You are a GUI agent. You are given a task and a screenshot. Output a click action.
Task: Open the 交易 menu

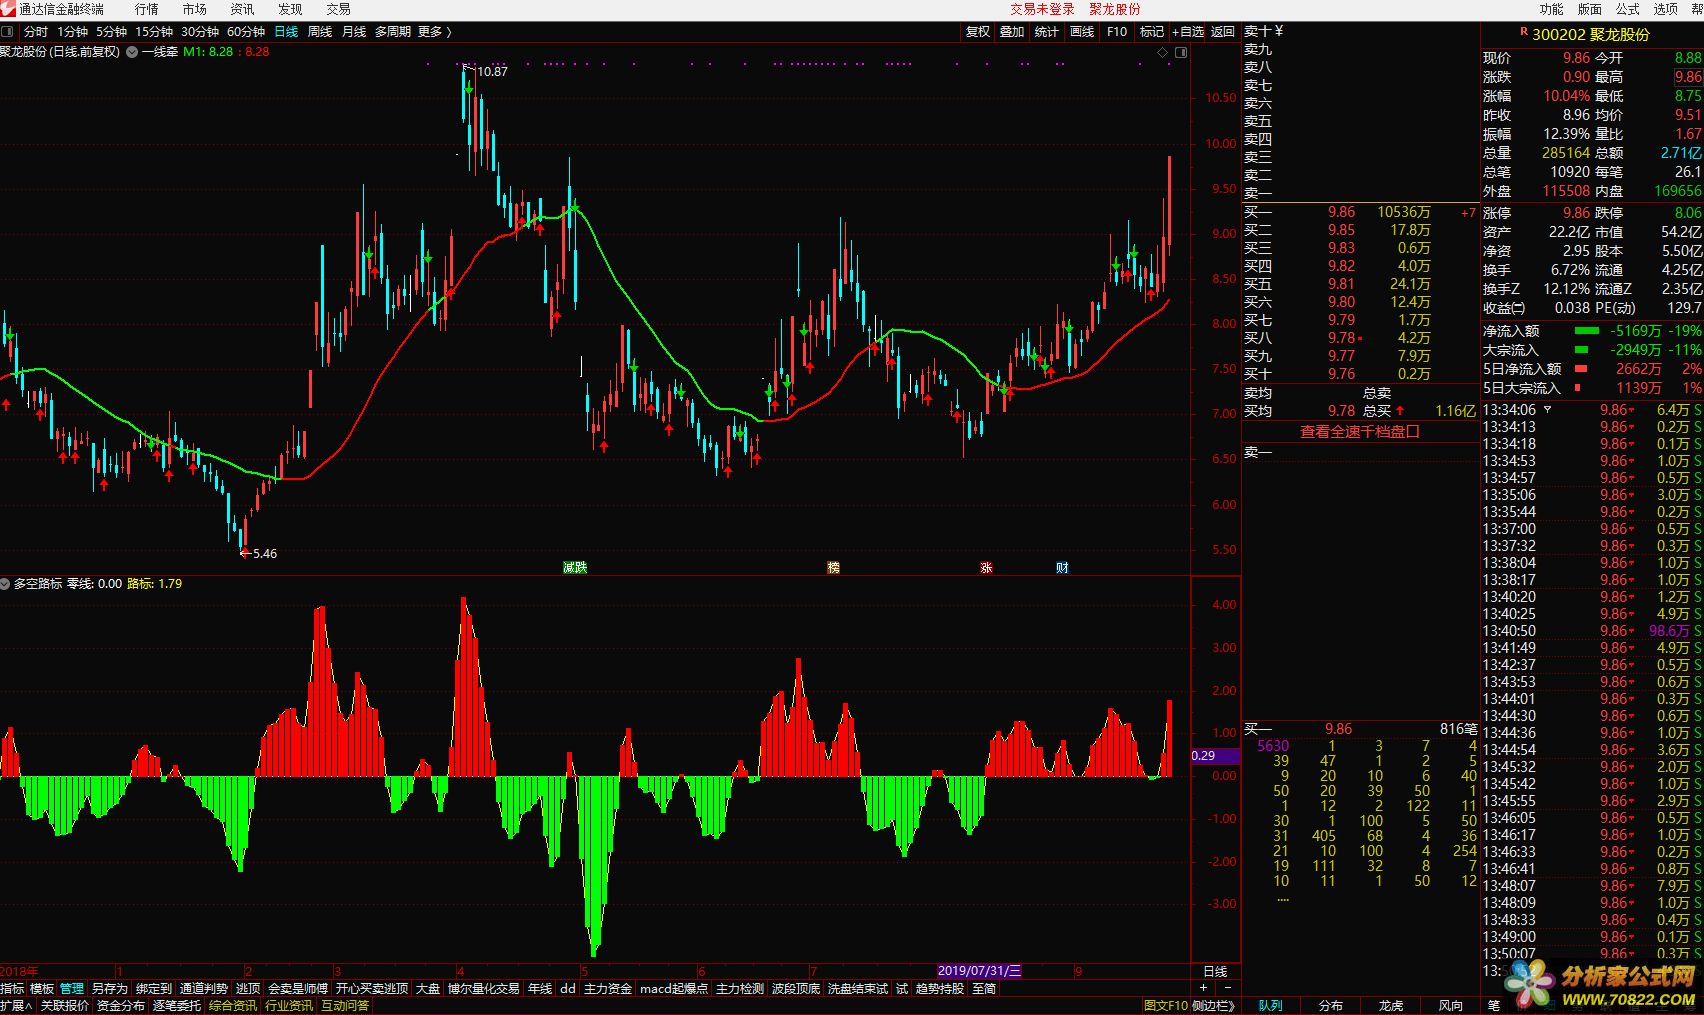pyautogui.click(x=339, y=9)
